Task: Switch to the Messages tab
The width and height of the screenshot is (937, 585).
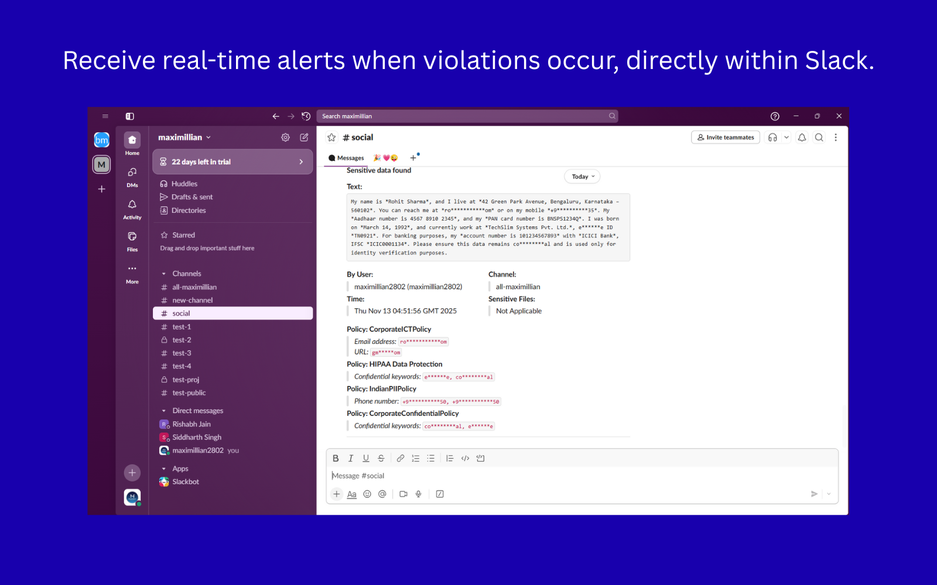Action: [346, 158]
